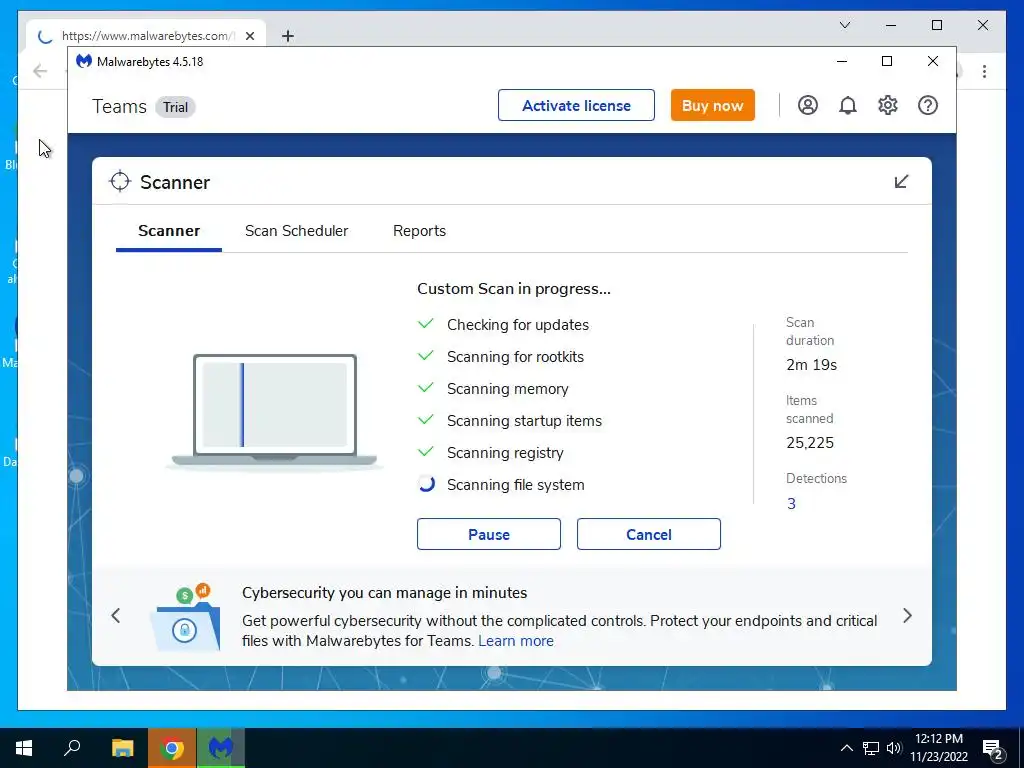Click Chrome back arrow button

click(x=40, y=71)
